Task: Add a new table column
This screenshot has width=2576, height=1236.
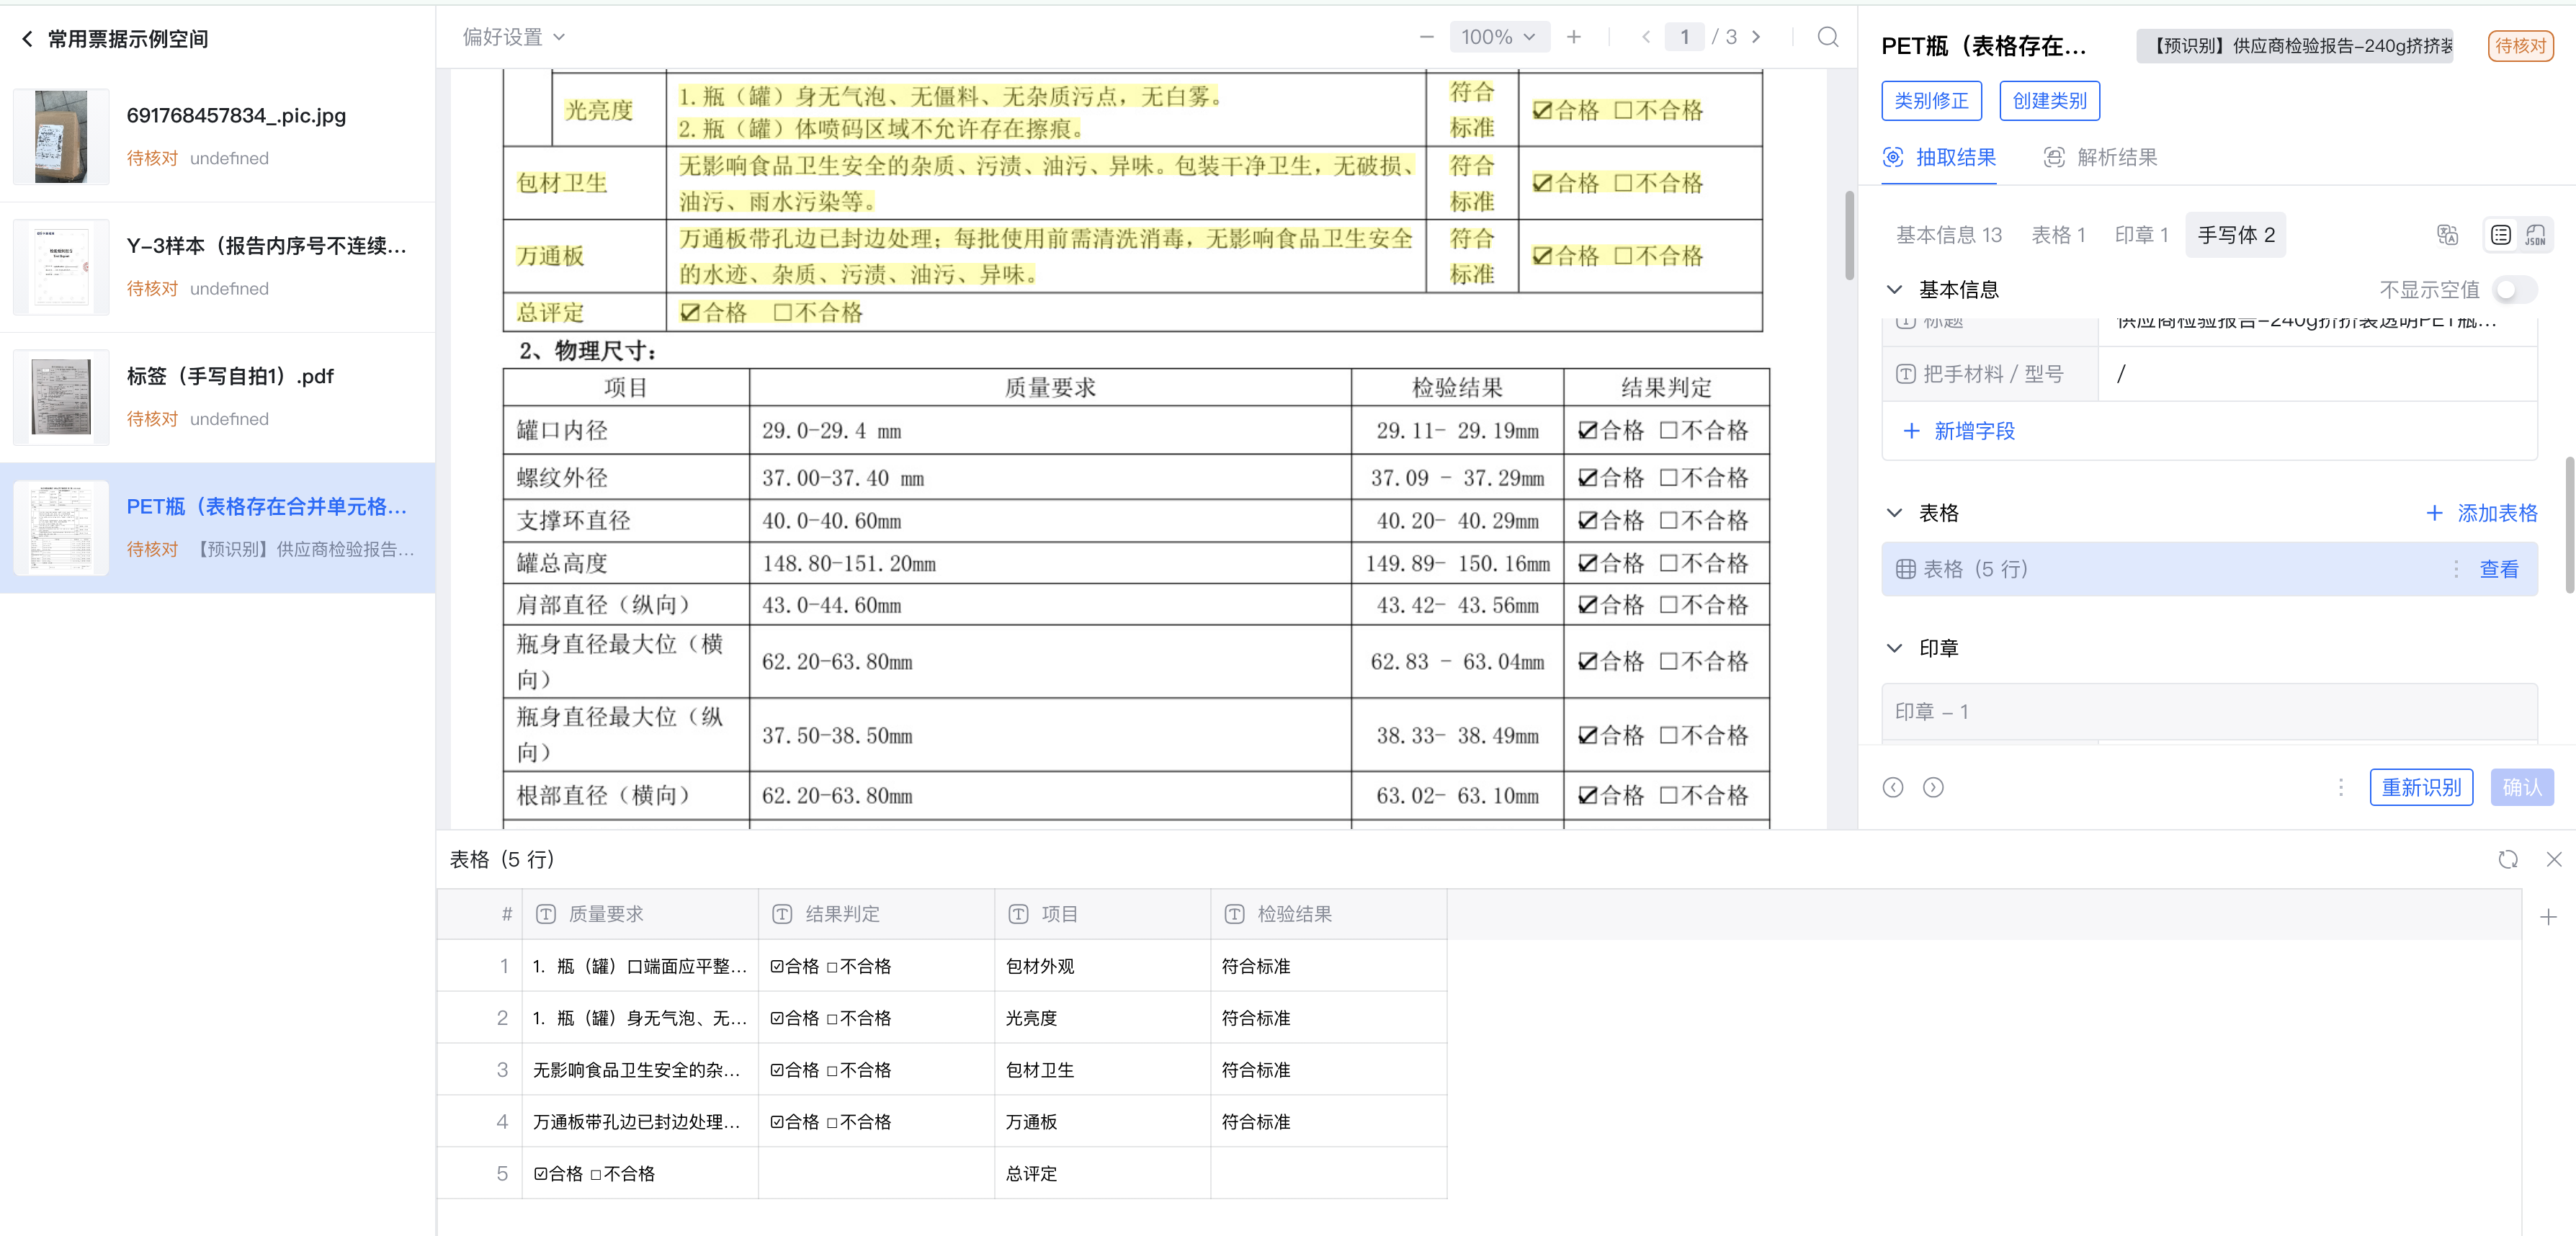Action: pyautogui.click(x=2547, y=916)
